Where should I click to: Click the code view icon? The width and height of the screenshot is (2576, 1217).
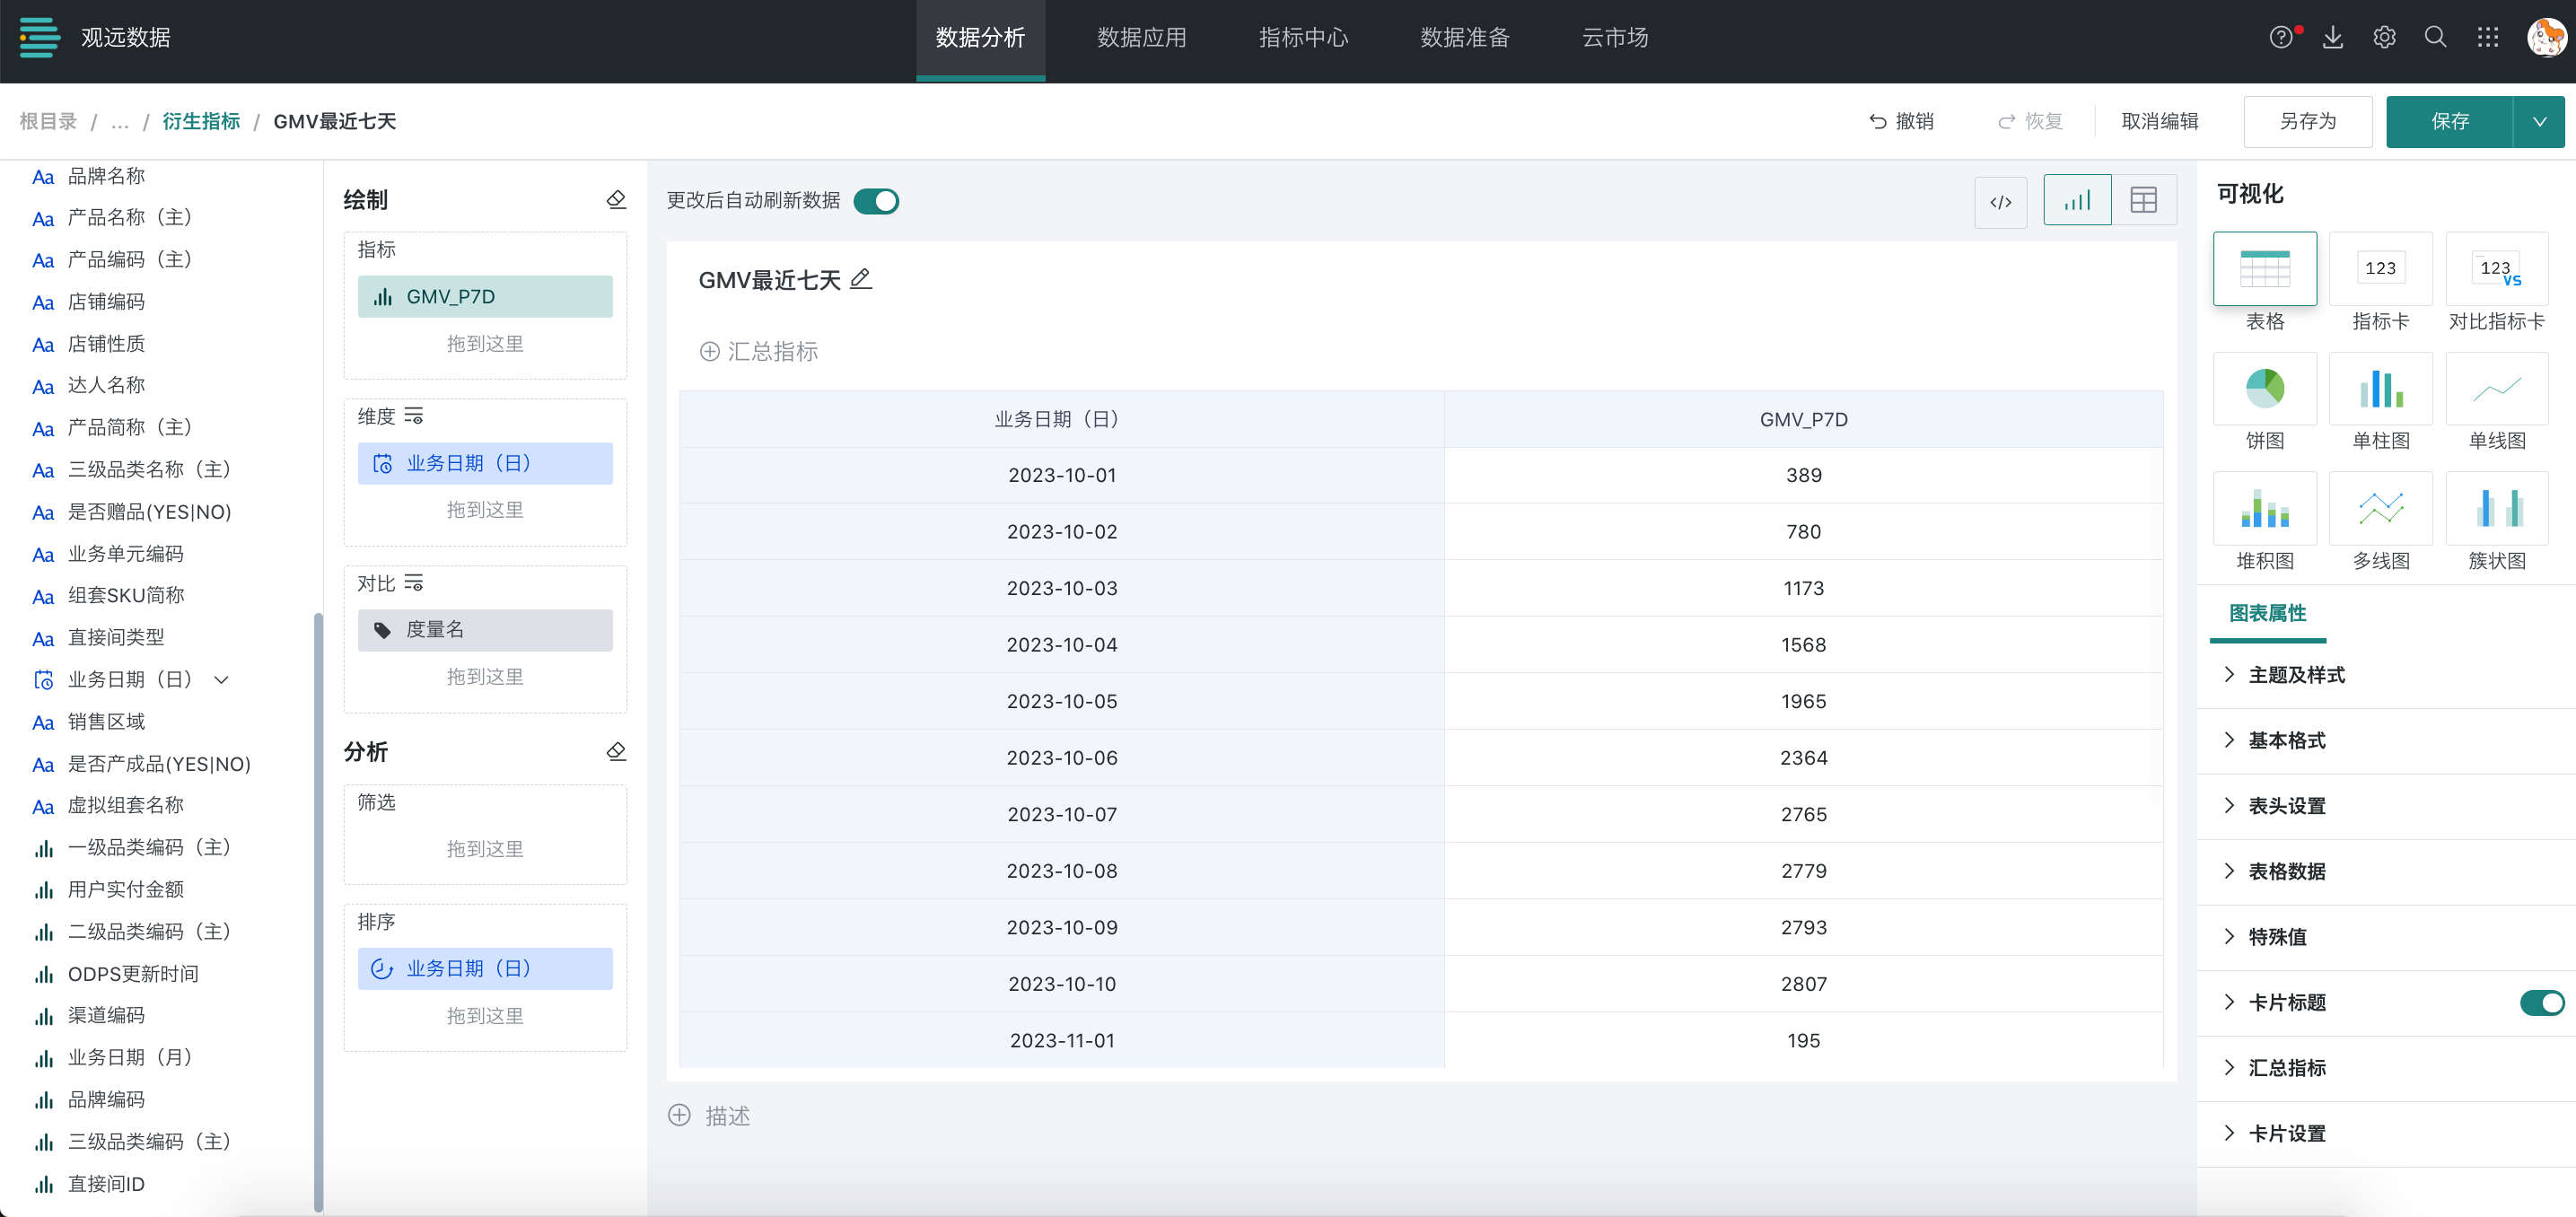pyautogui.click(x=2000, y=201)
